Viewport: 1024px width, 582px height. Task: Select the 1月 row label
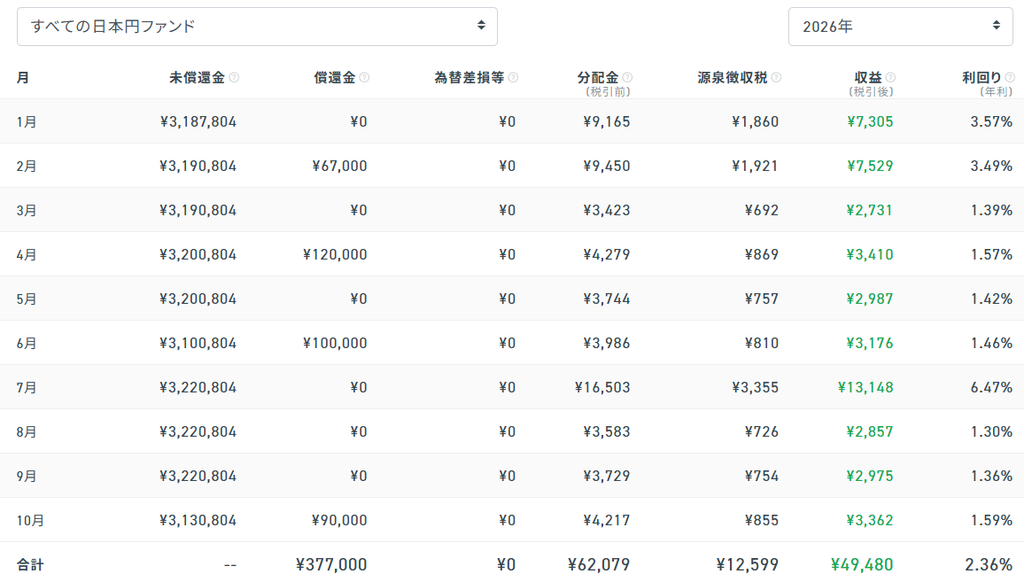[x=27, y=122]
